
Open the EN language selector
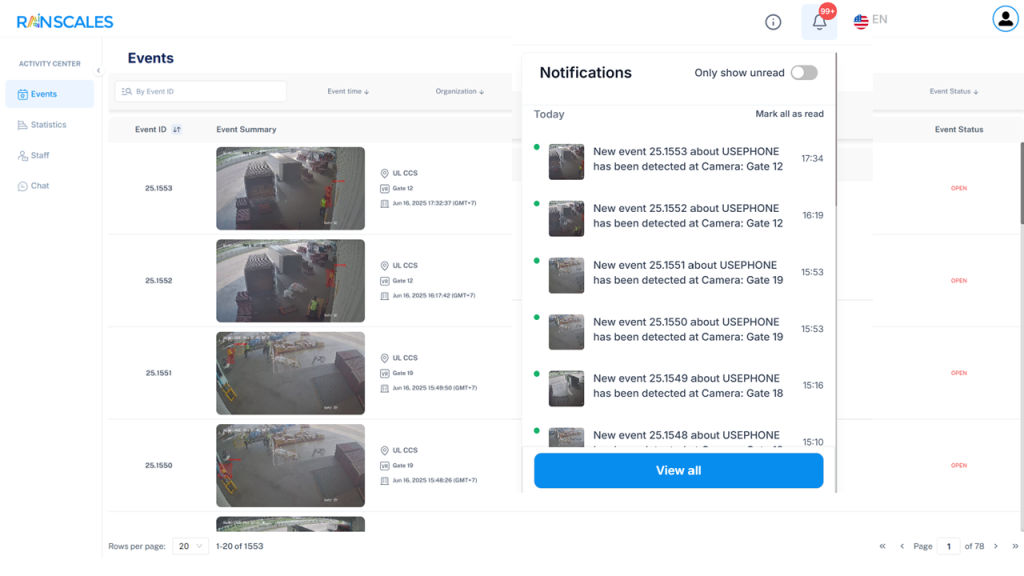(x=870, y=20)
